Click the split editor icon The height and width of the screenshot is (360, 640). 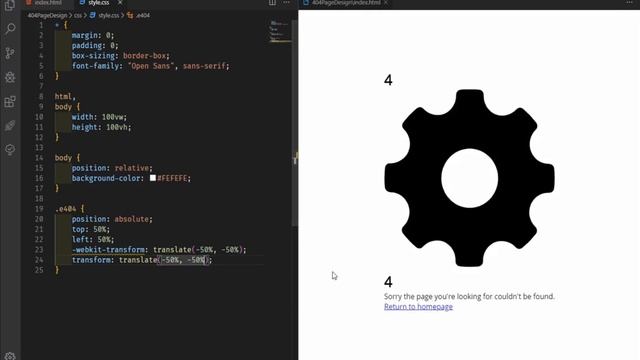(272, 2)
